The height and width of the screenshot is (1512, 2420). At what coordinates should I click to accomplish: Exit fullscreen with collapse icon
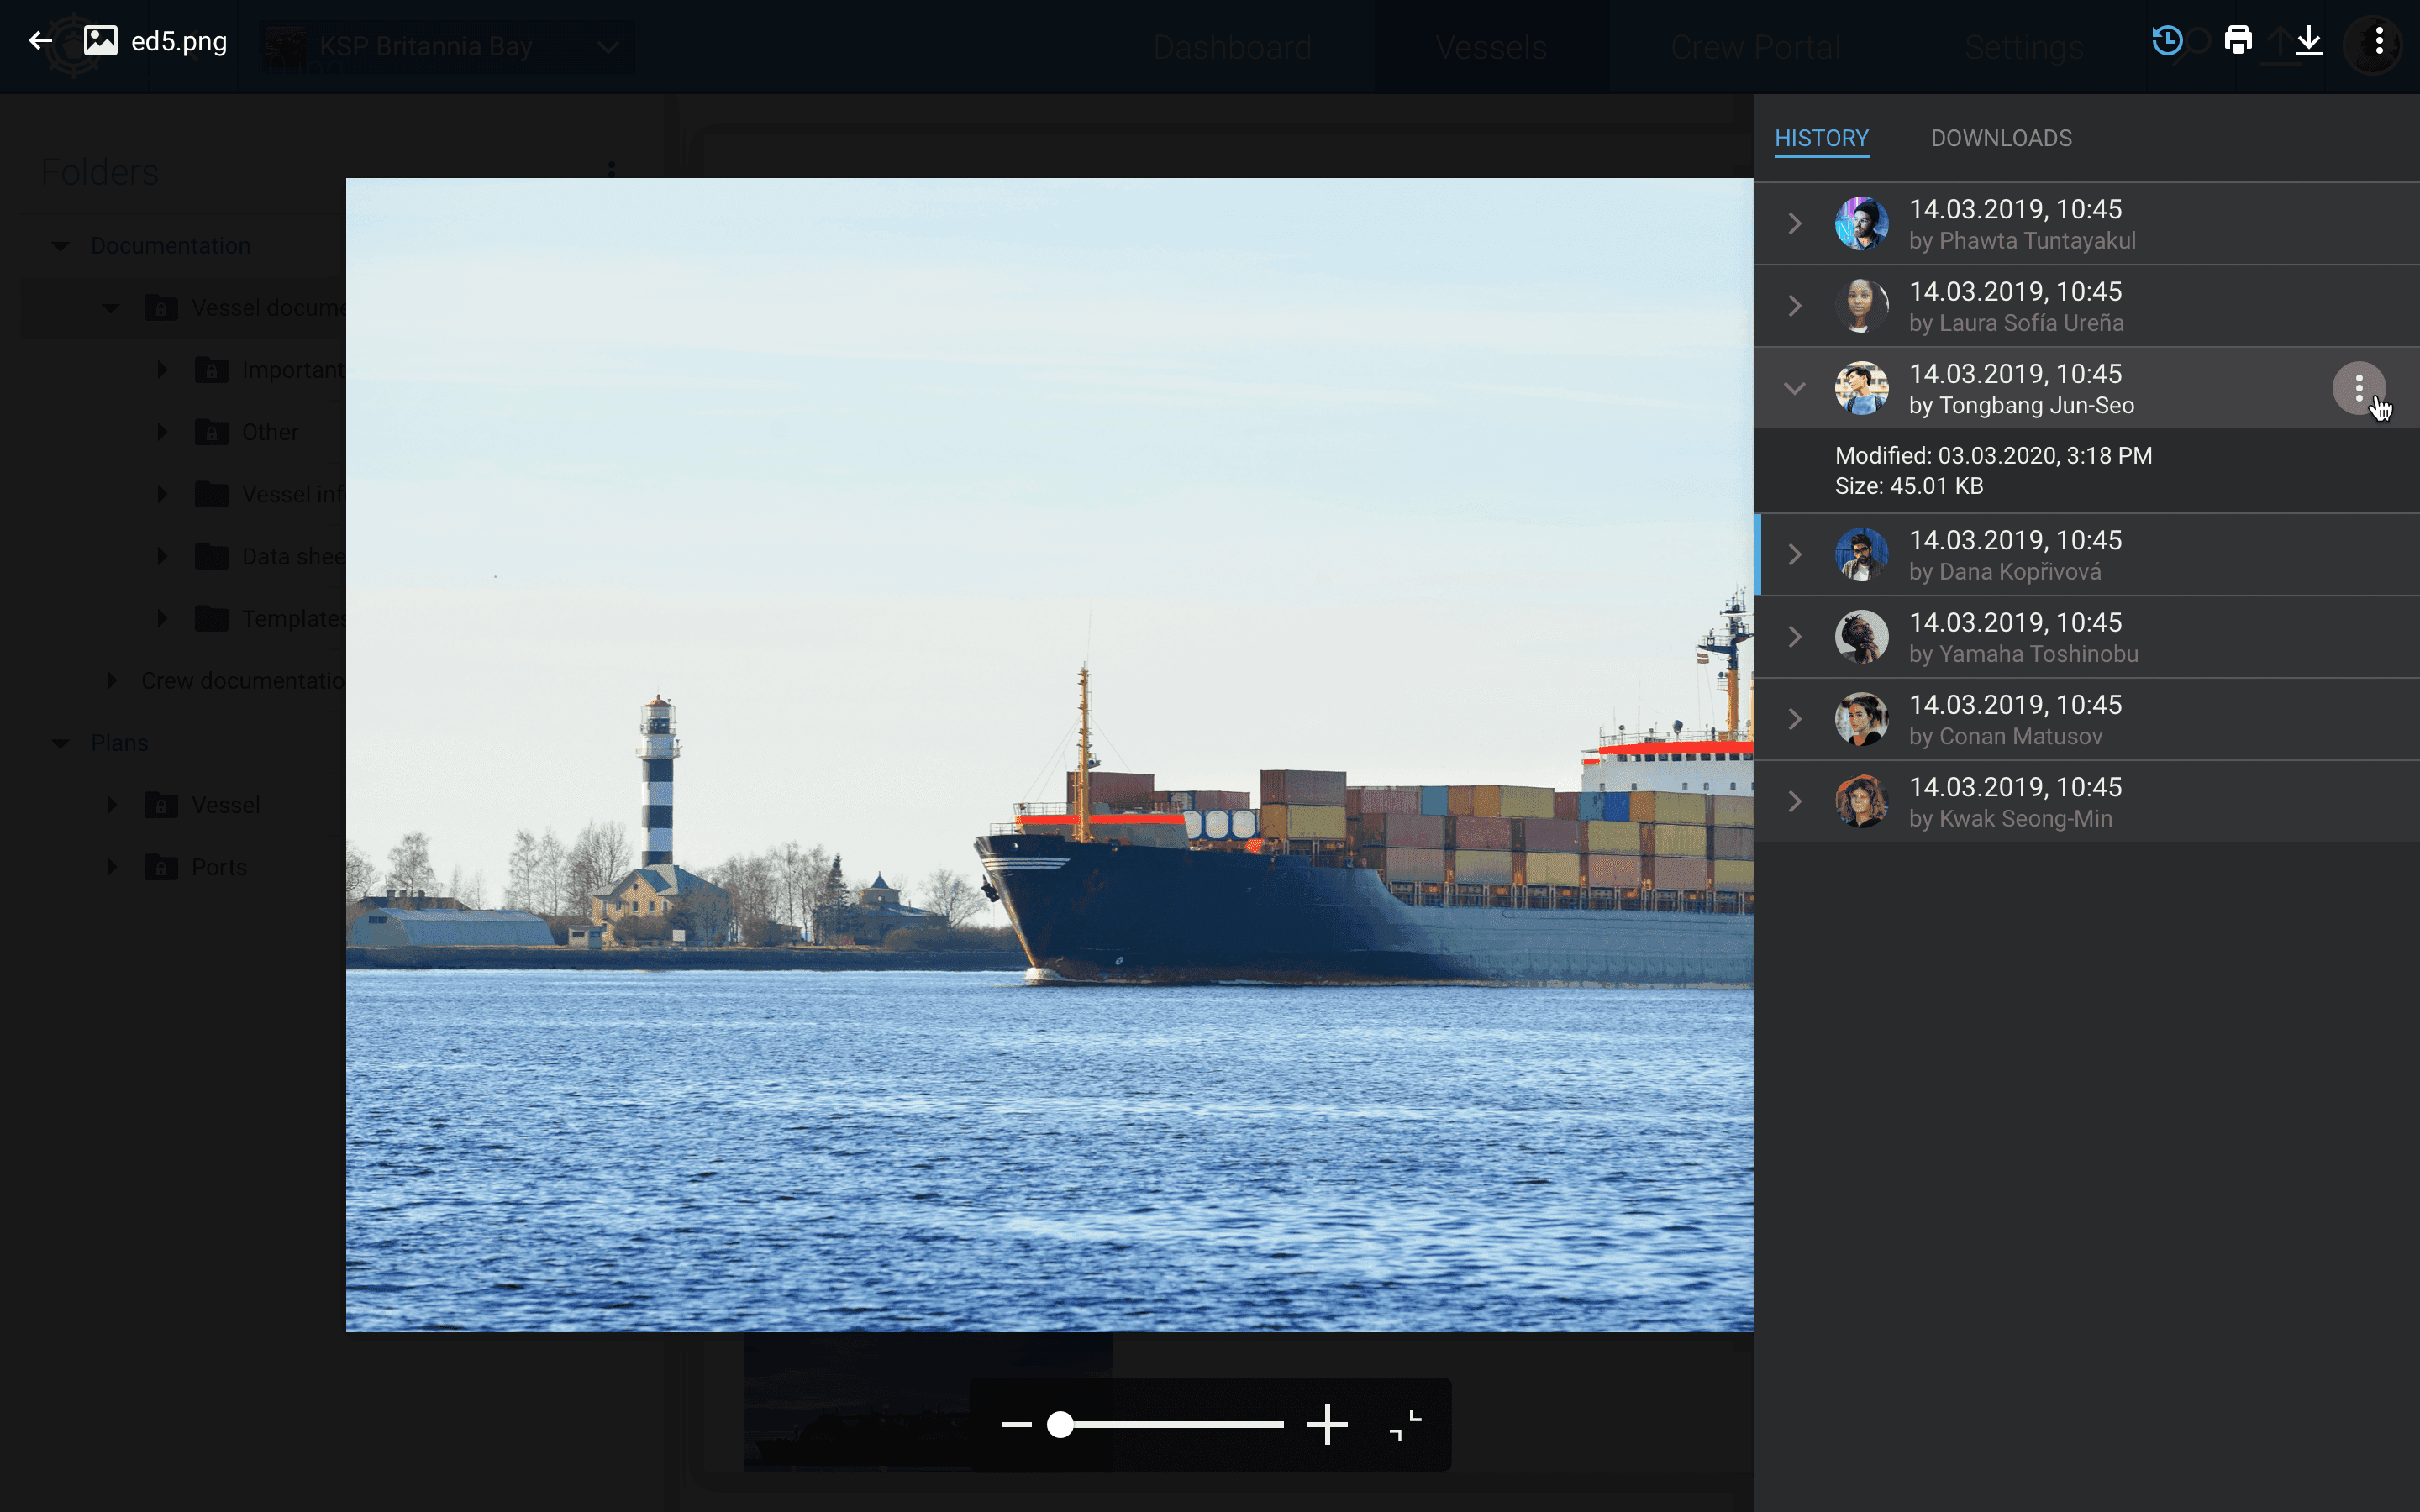click(1405, 1424)
